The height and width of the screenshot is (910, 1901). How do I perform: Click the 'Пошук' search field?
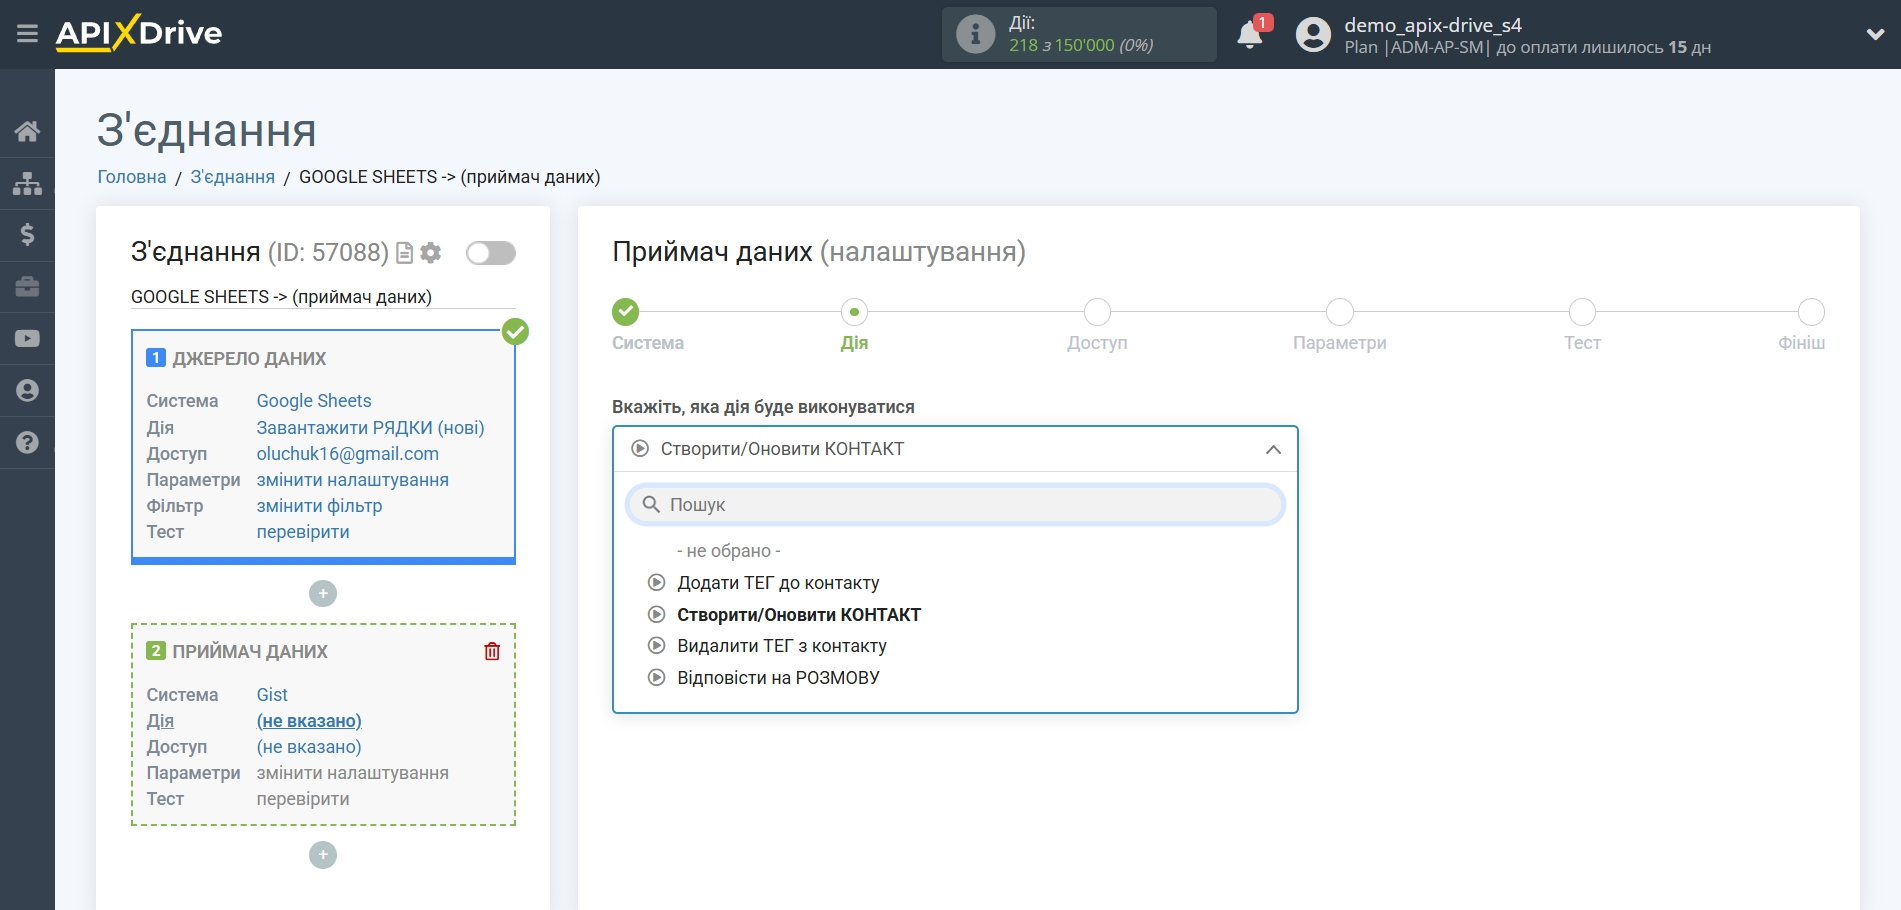coord(955,505)
